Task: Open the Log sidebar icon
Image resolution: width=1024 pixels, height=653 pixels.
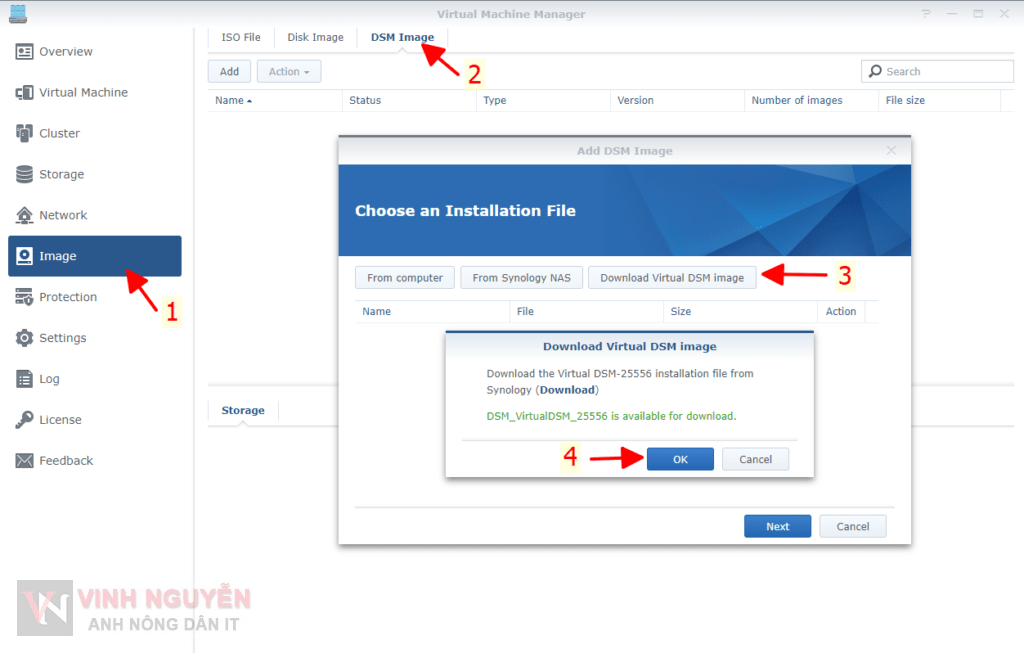Action: (24, 379)
